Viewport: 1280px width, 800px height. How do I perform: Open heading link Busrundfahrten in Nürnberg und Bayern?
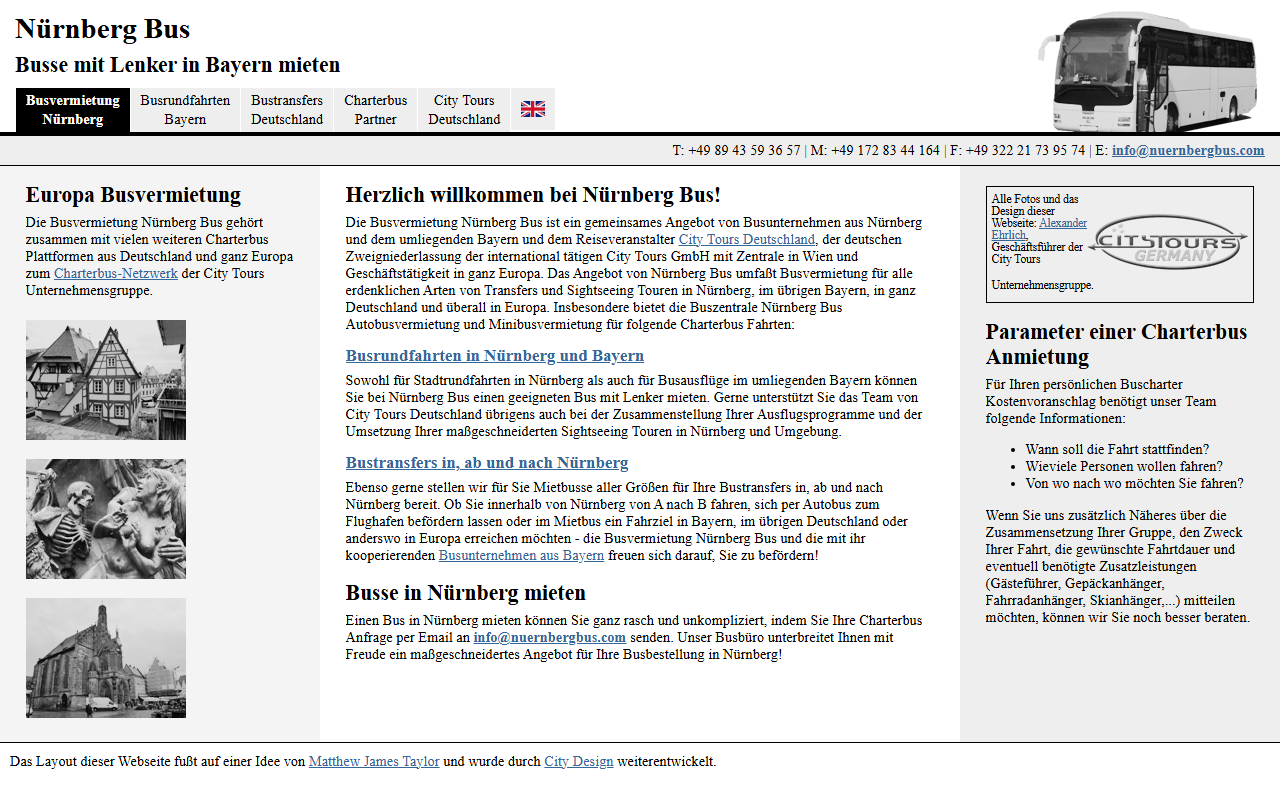tap(495, 356)
